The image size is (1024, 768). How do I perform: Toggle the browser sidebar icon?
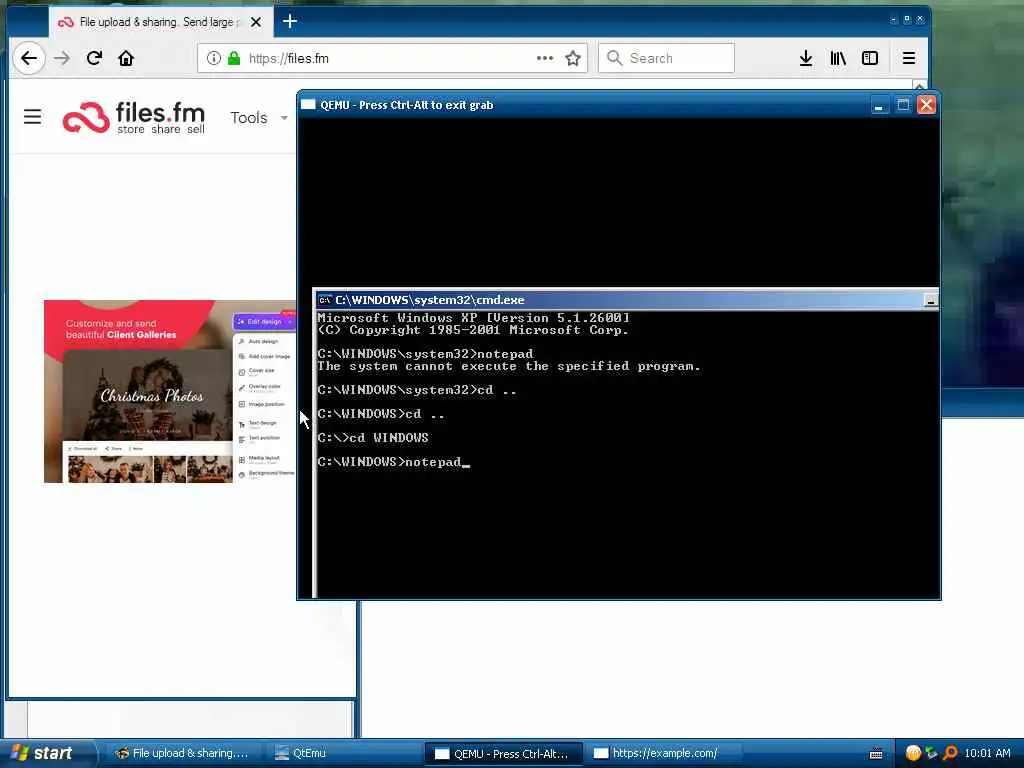(870, 58)
